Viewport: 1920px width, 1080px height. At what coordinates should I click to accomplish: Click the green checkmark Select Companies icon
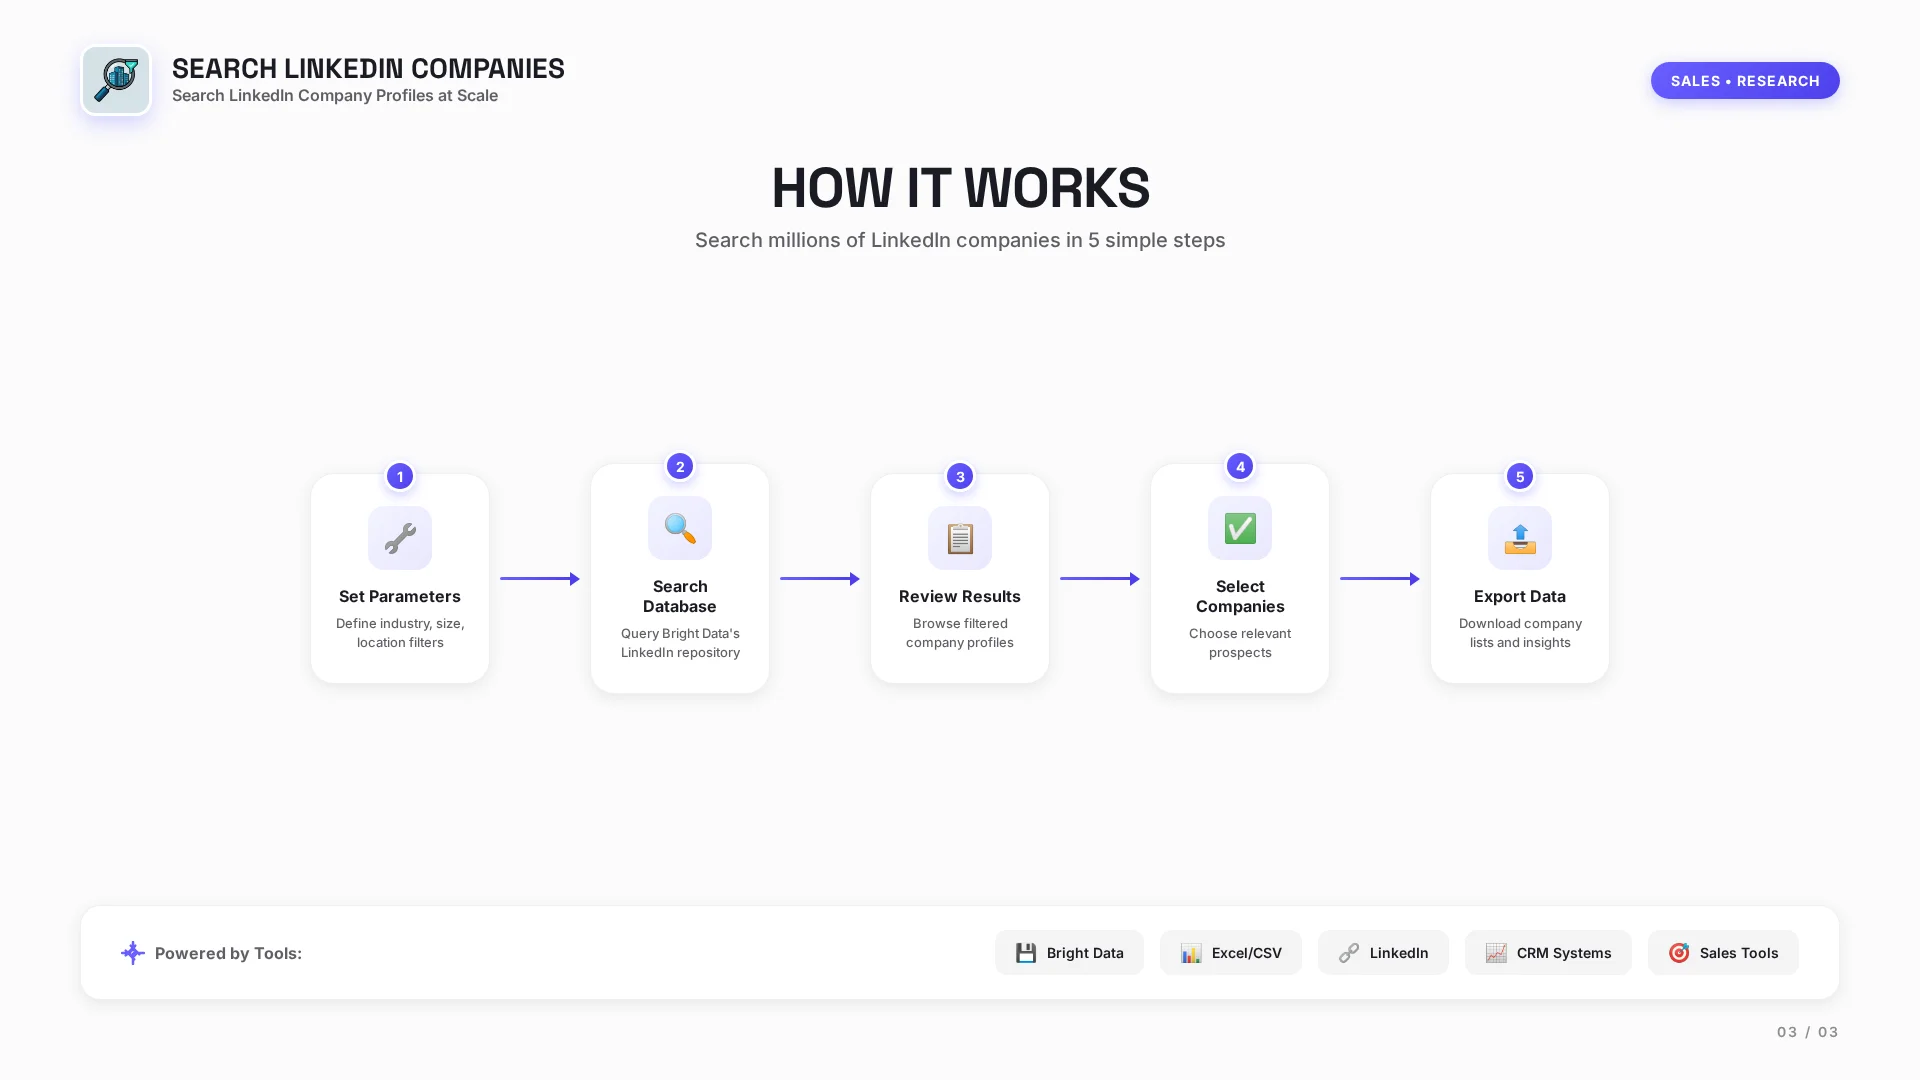tap(1240, 528)
